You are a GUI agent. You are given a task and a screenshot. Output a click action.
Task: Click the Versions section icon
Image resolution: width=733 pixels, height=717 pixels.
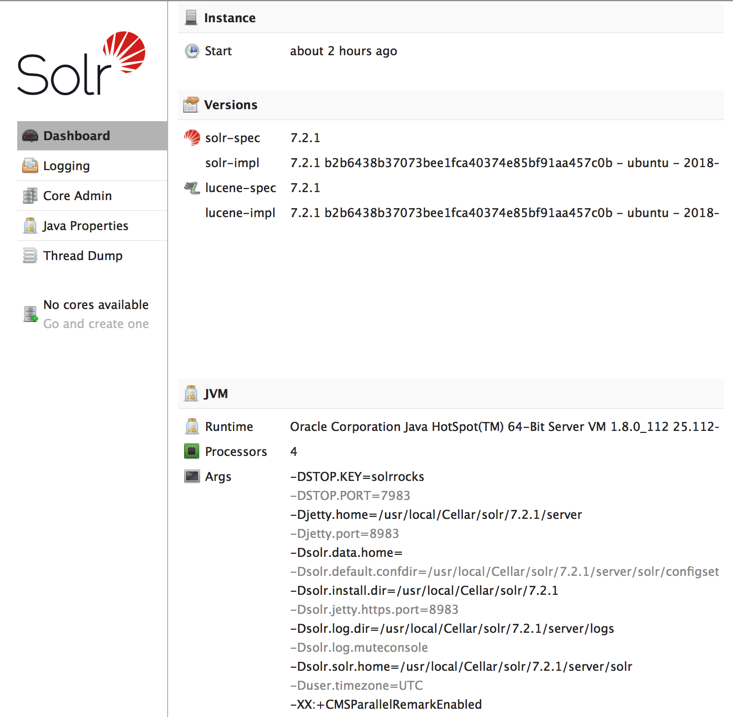pyautogui.click(x=191, y=105)
